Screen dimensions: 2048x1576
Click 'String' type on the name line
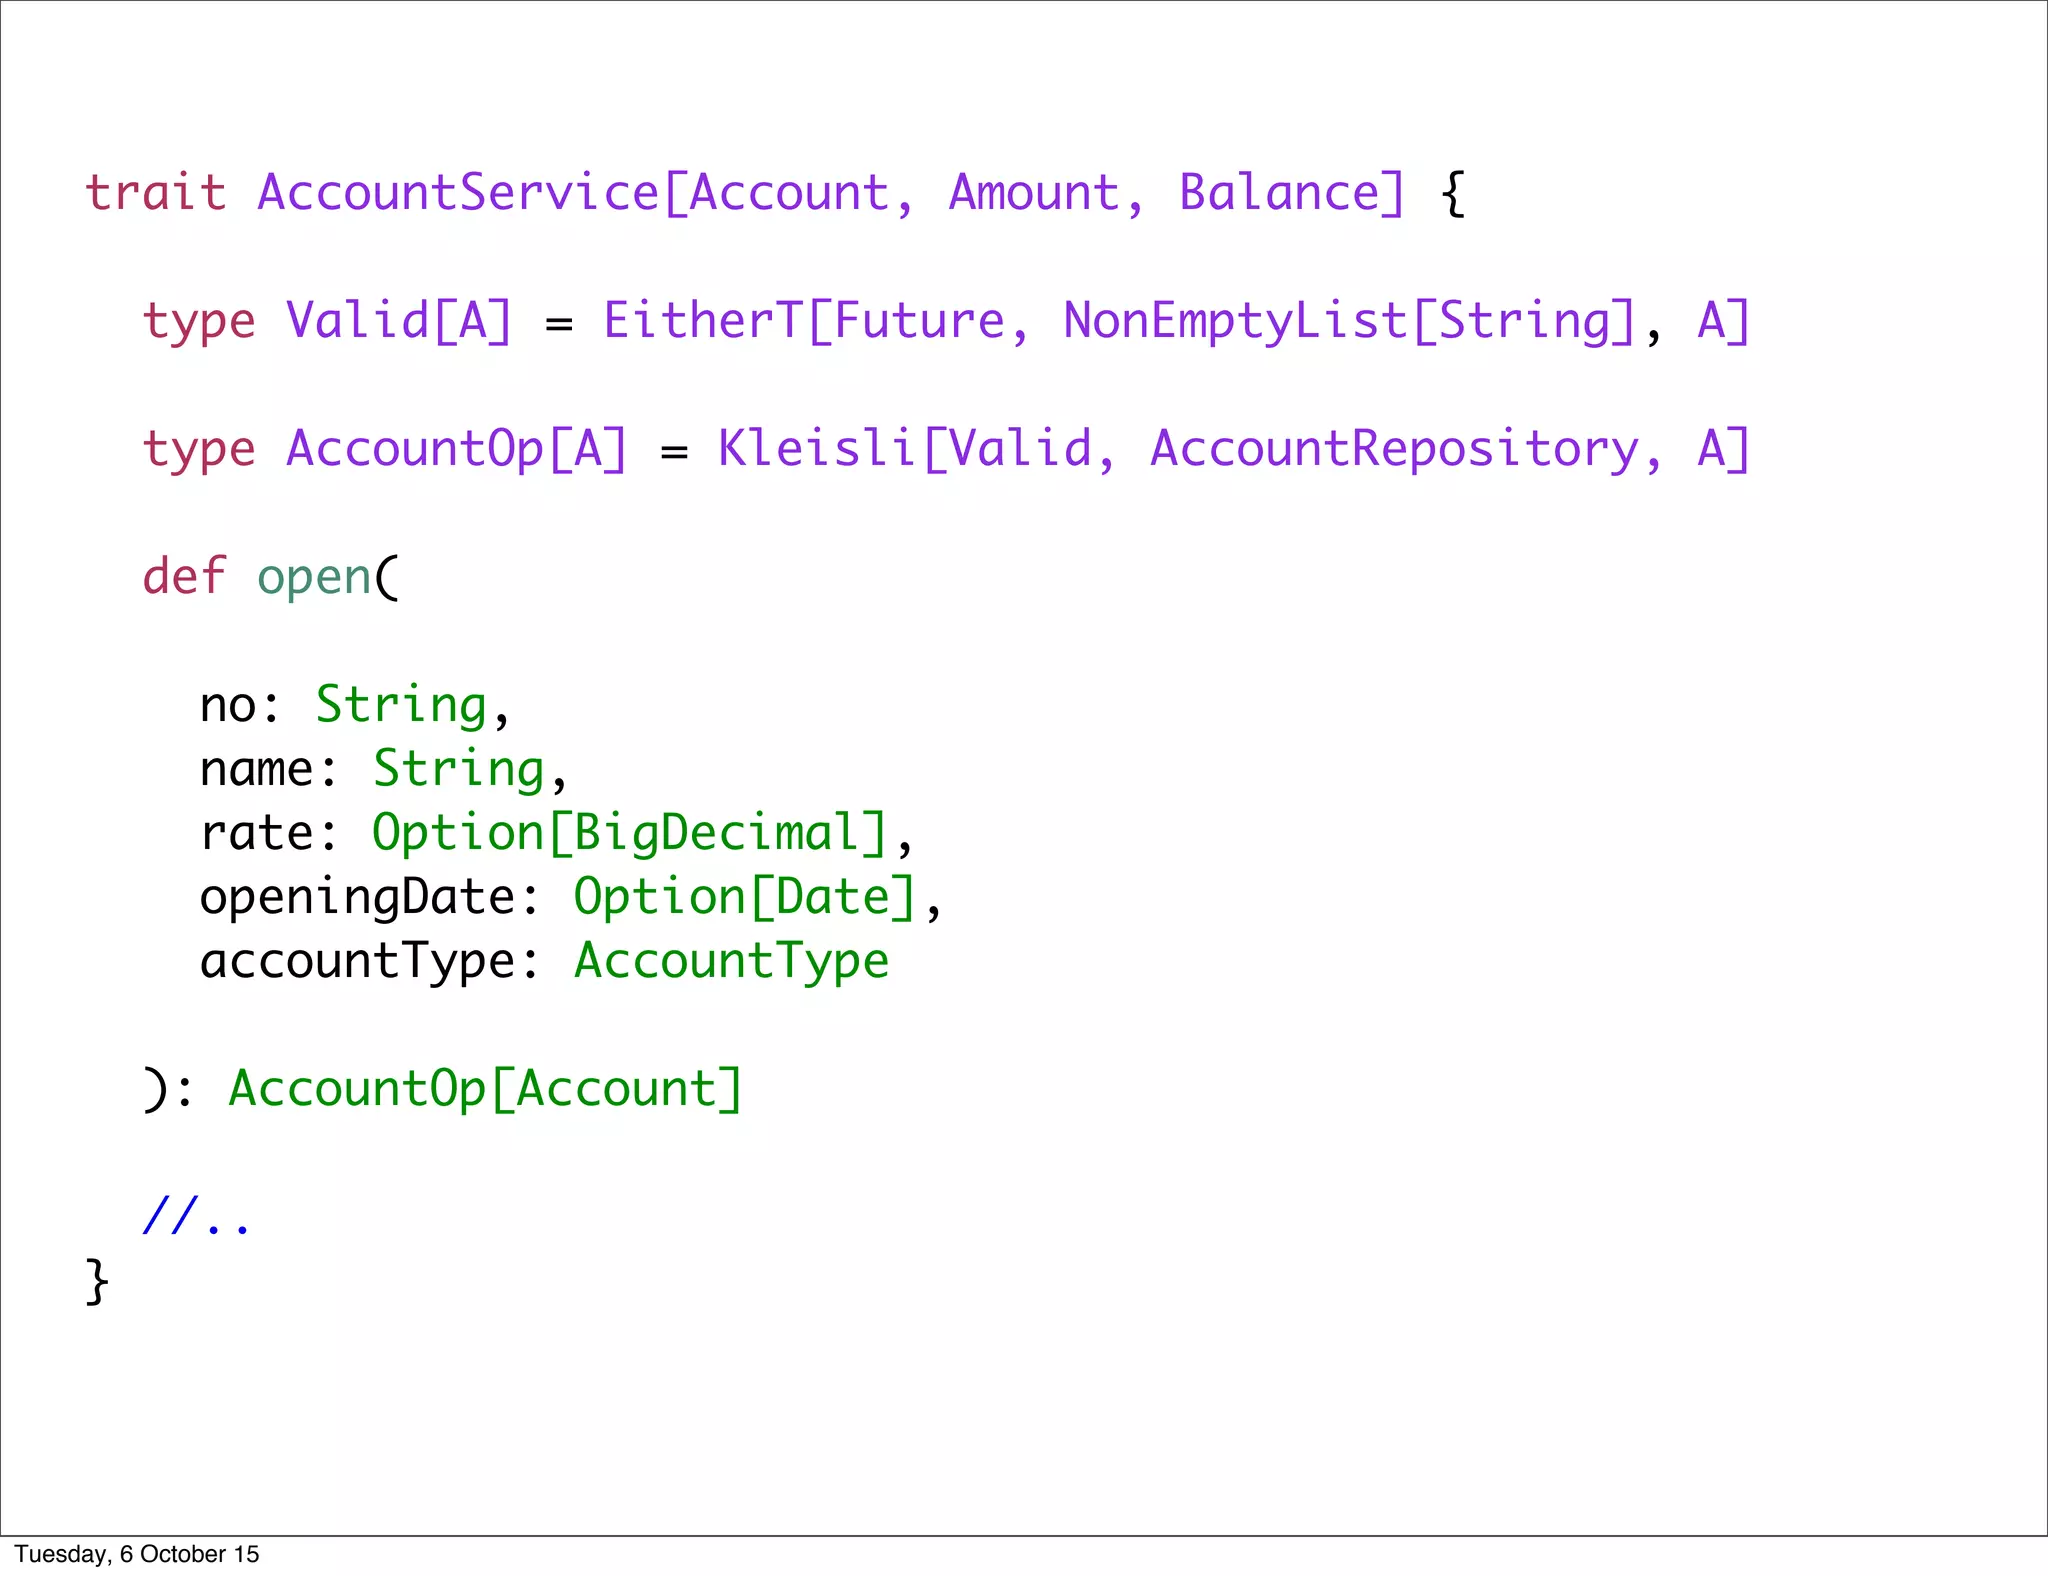coord(459,769)
